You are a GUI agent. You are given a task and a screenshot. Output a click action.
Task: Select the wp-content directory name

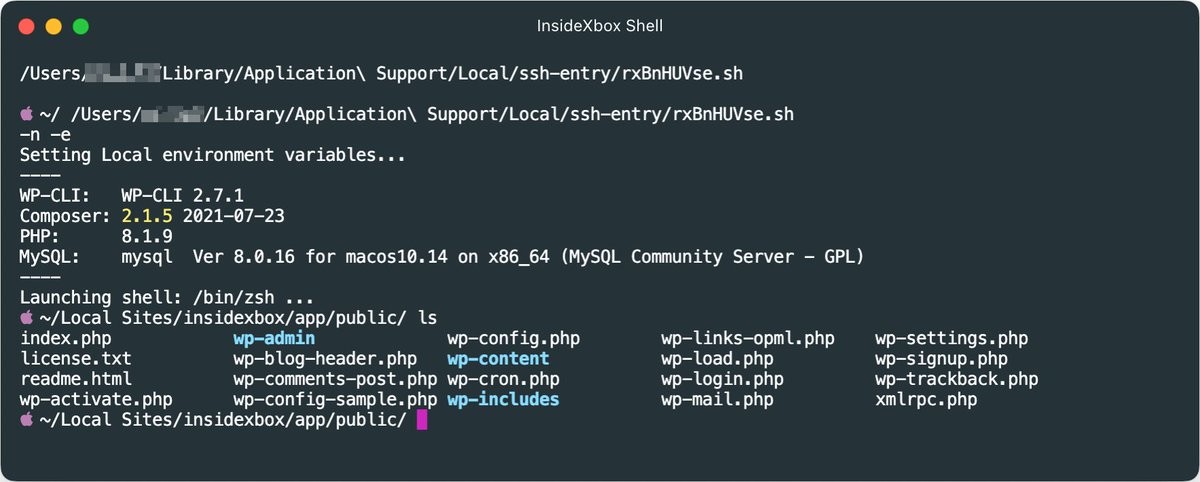pos(498,358)
